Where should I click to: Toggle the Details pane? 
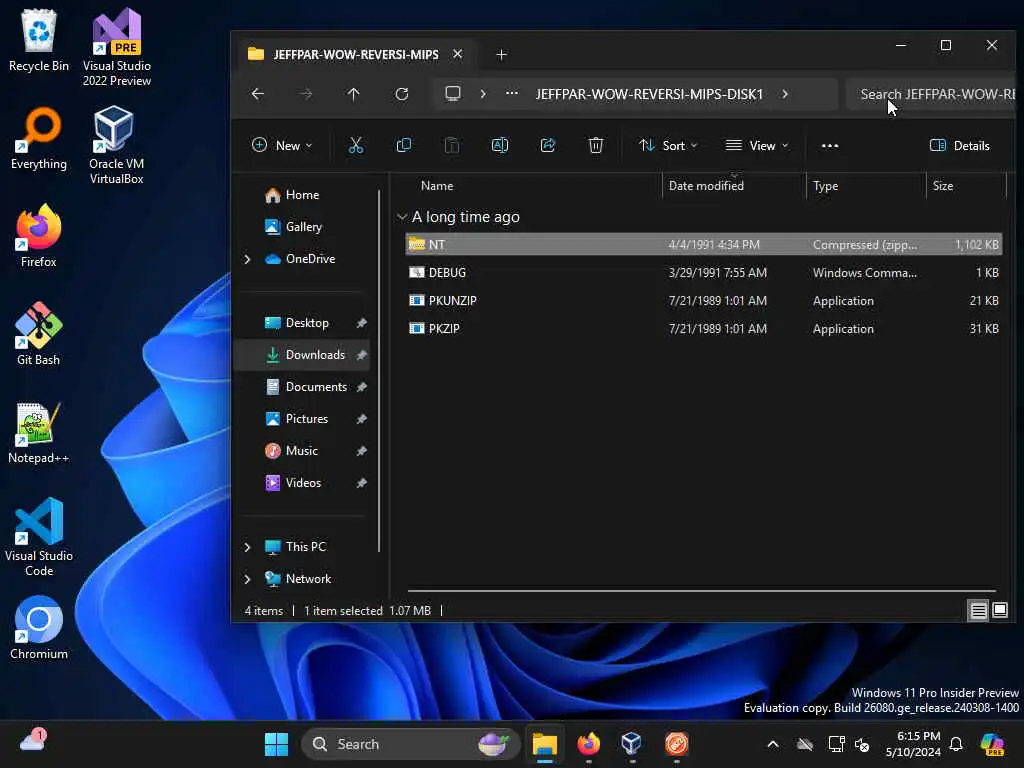coord(959,146)
